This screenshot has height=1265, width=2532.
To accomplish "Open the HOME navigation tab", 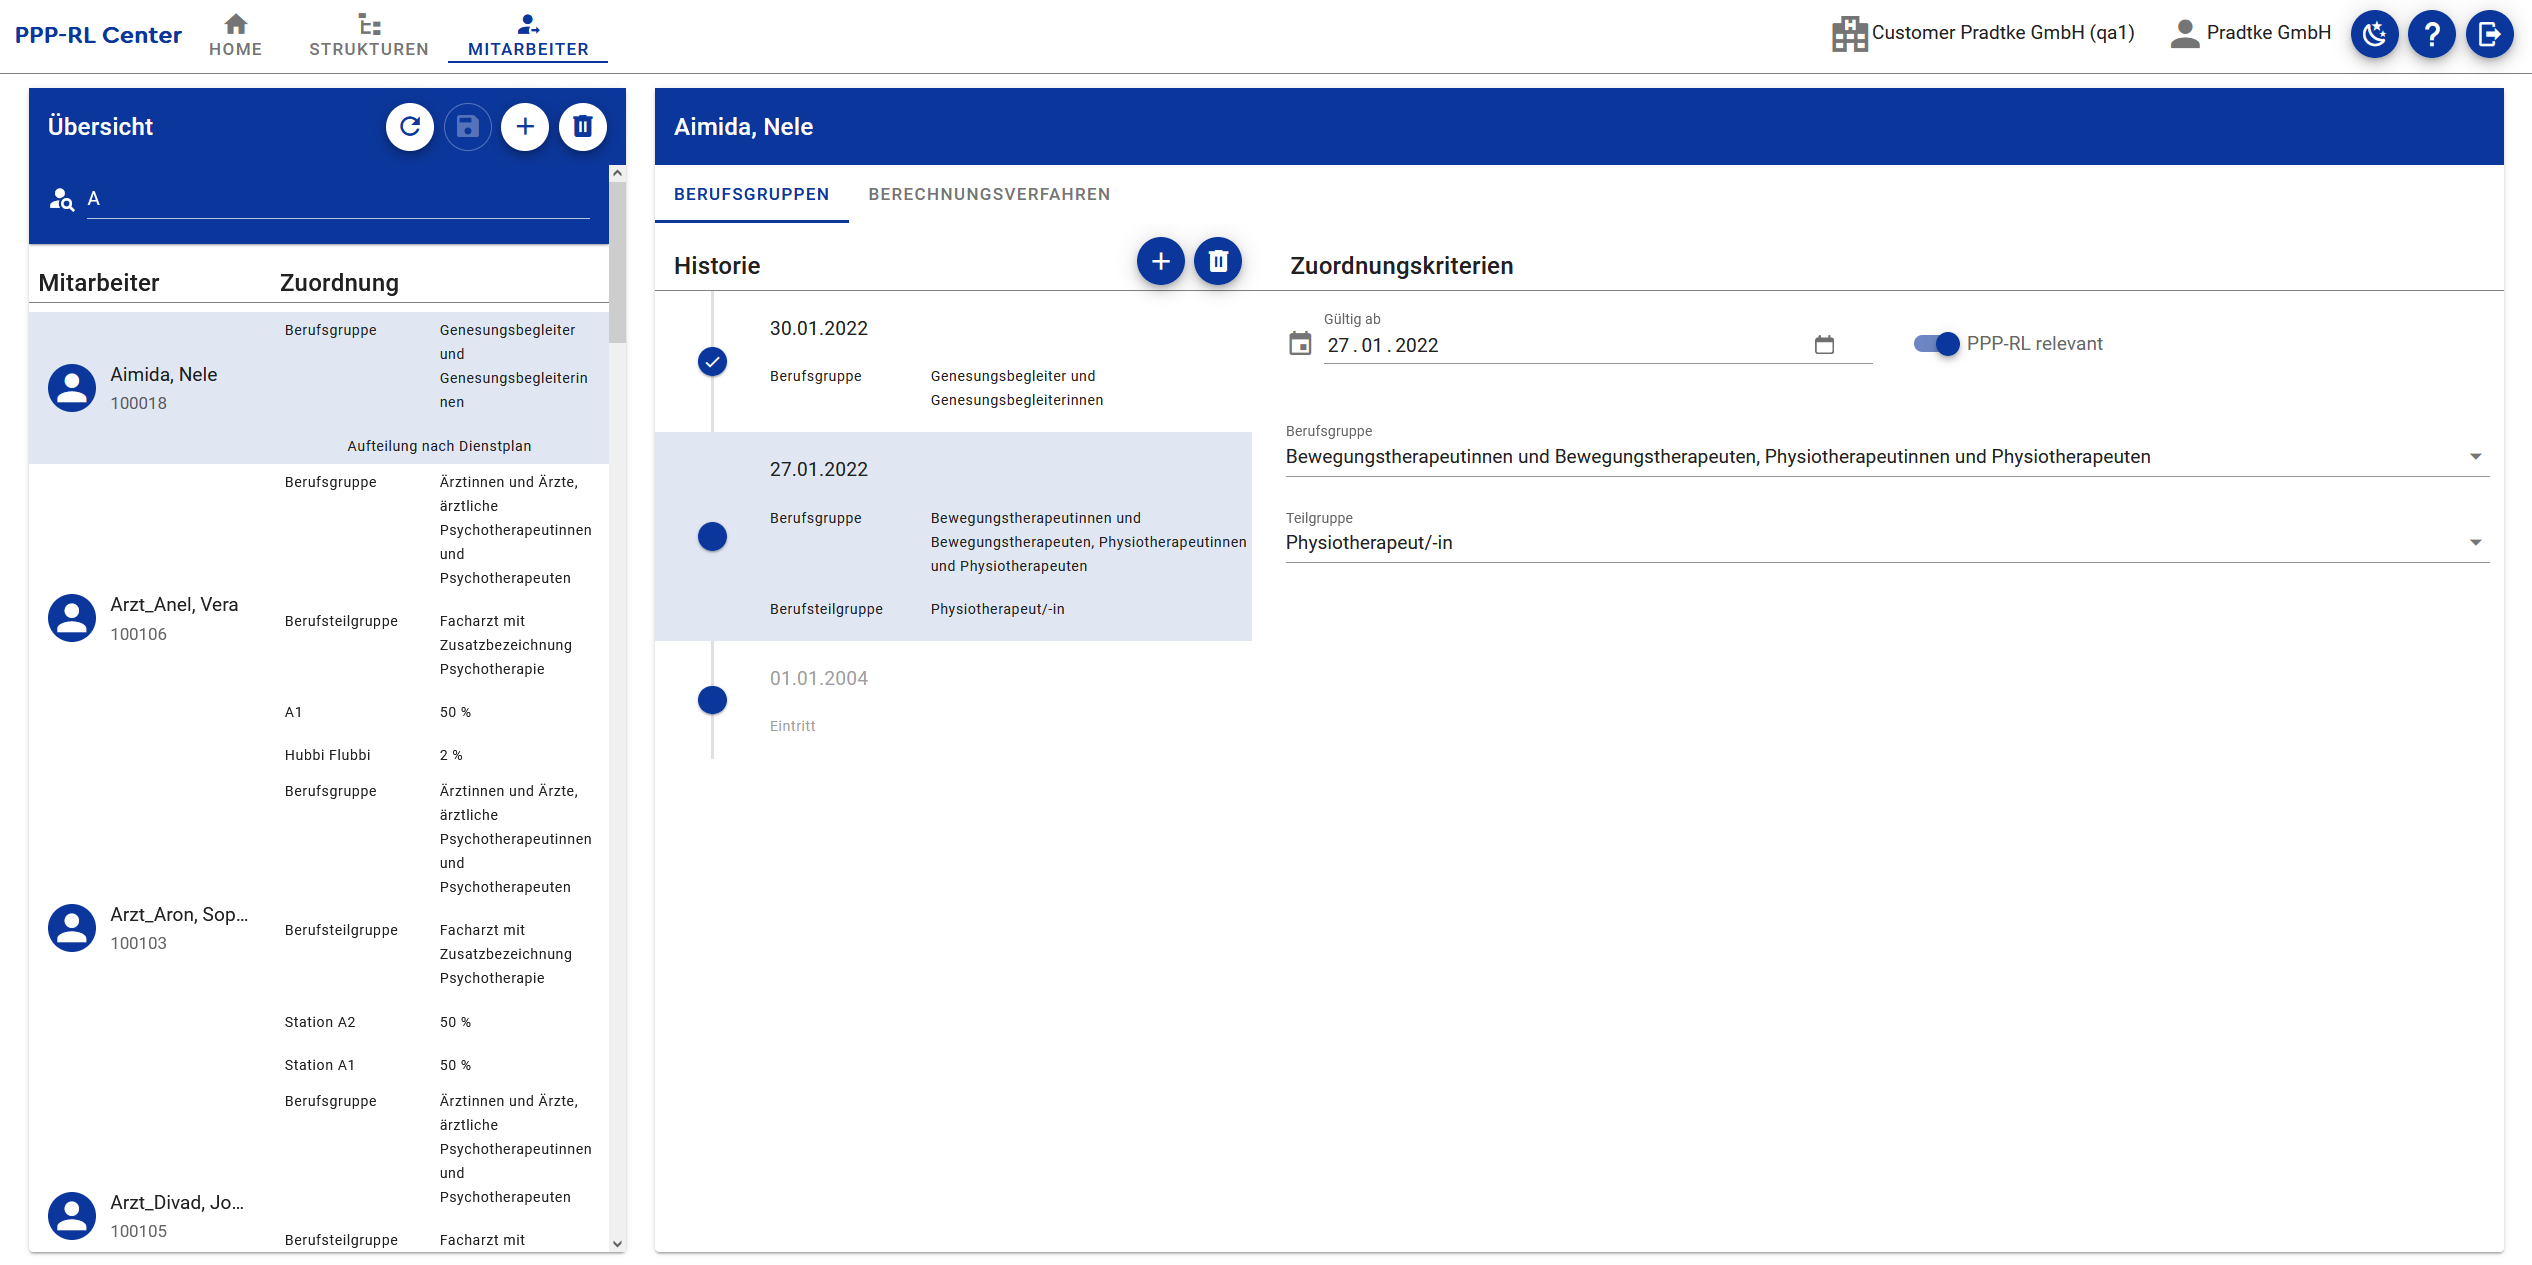I will point(235,36).
